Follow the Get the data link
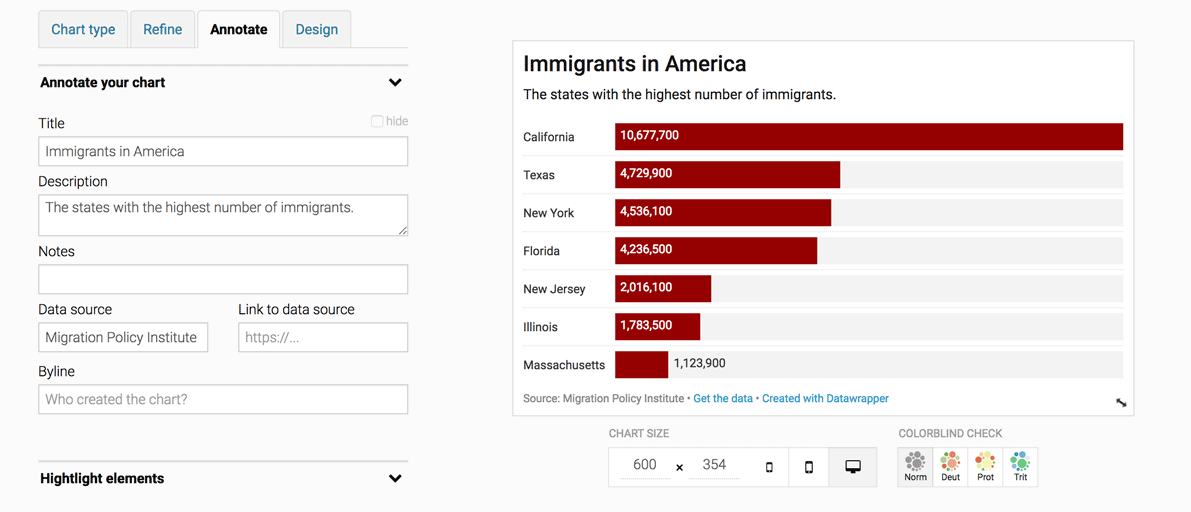 pyautogui.click(x=723, y=398)
